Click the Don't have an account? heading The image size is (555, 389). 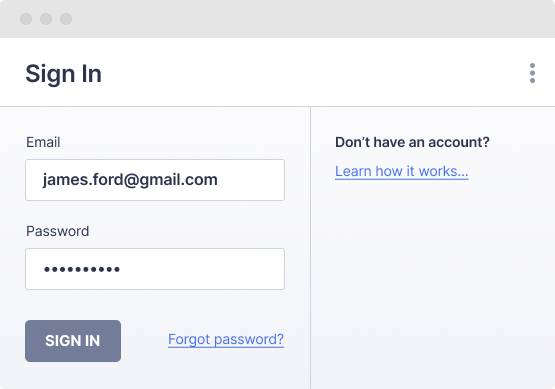click(x=412, y=142)
